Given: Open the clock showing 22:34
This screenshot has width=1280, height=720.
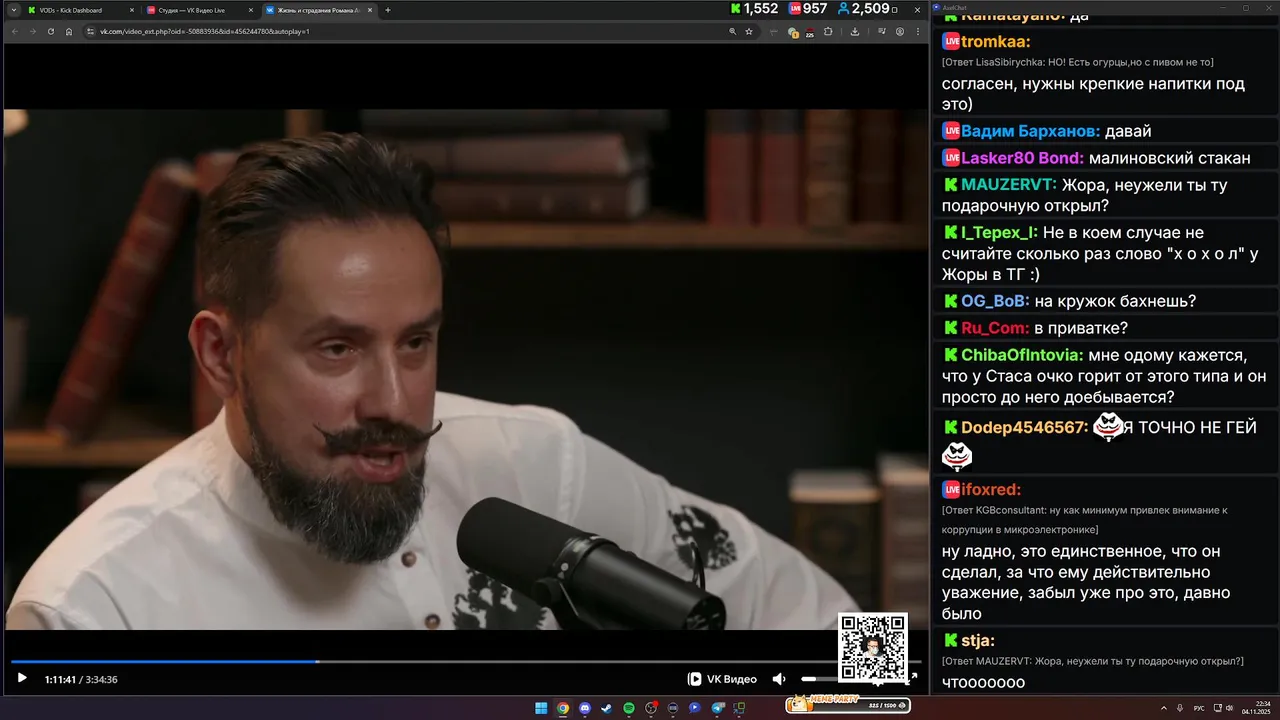Looking at the screenshot, I should (x=1256, y=708).
